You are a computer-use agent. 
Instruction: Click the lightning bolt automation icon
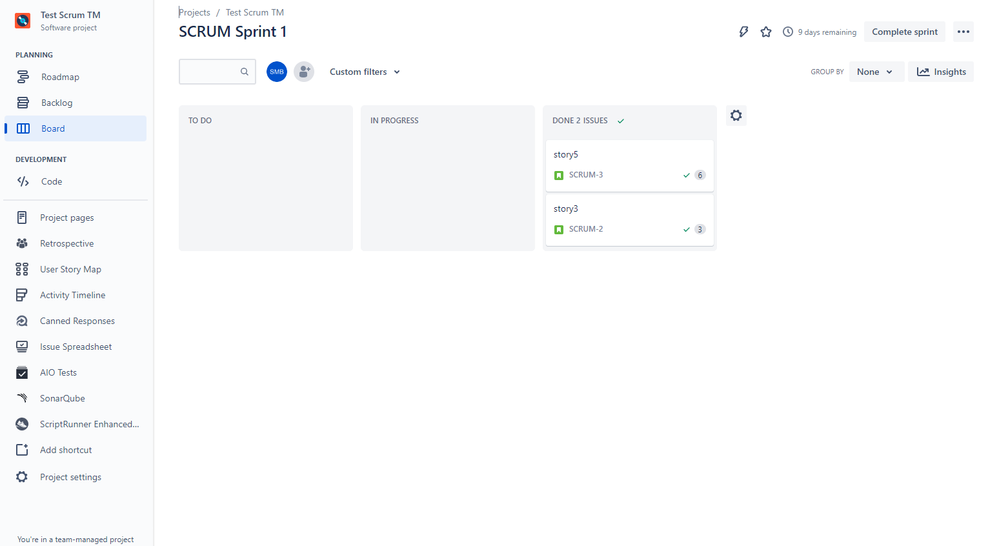(744, 32)
